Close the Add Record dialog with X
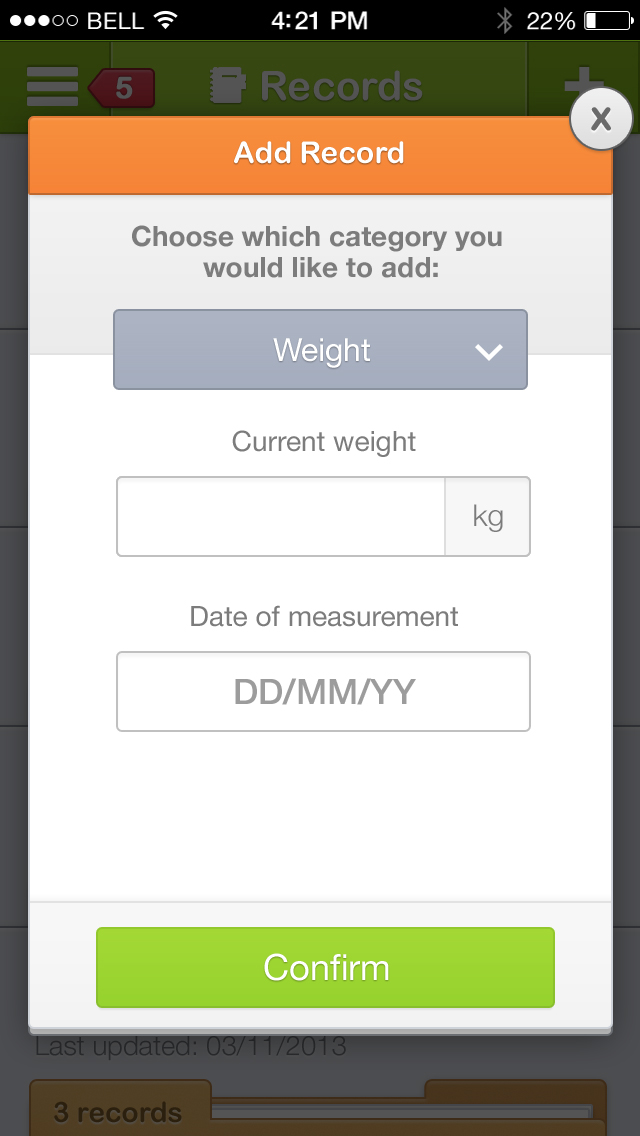 pos(600,120)
